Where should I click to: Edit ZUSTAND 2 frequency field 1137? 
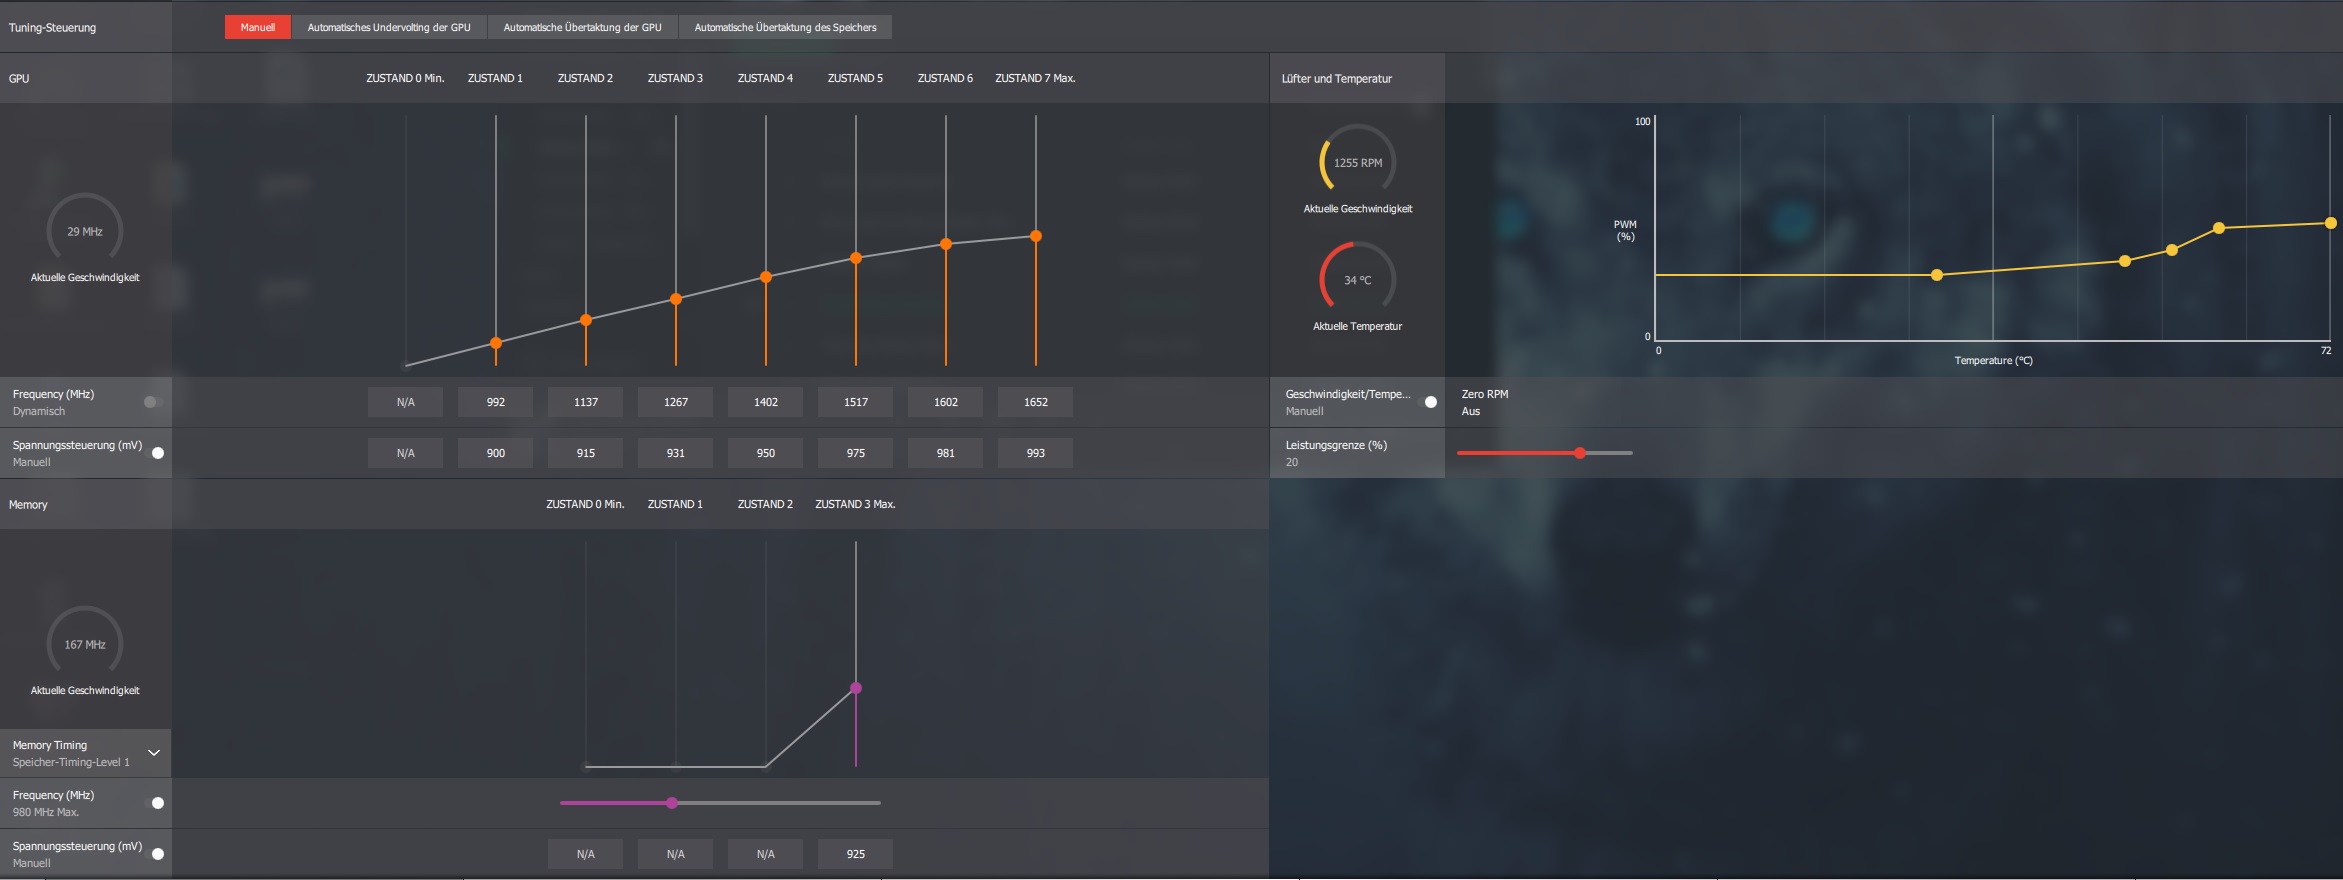click(585, 402)
